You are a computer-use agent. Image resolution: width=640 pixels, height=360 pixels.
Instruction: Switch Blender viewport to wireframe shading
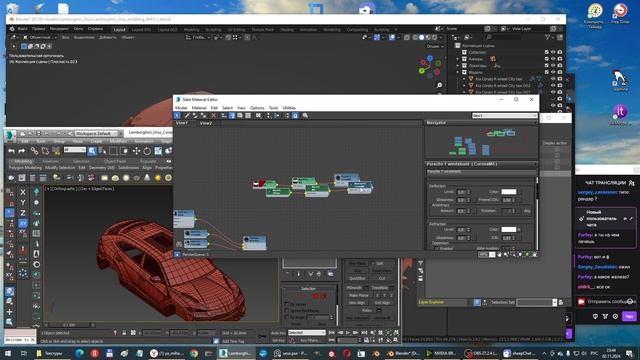(415, 37)
